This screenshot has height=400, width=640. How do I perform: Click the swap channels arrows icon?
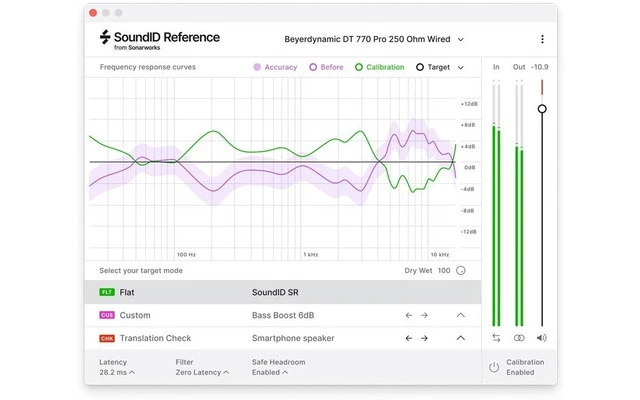point(495,338)
